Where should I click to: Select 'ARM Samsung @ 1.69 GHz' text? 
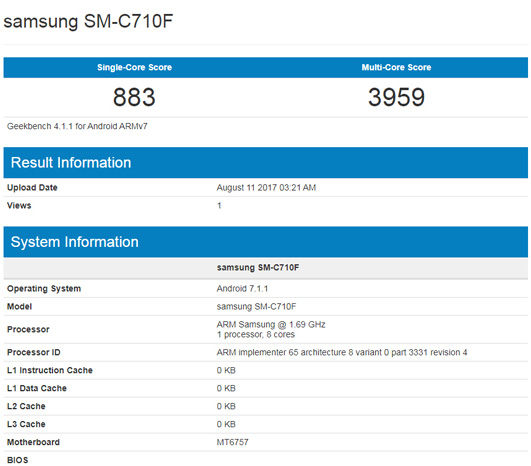[x=271, y=324]
